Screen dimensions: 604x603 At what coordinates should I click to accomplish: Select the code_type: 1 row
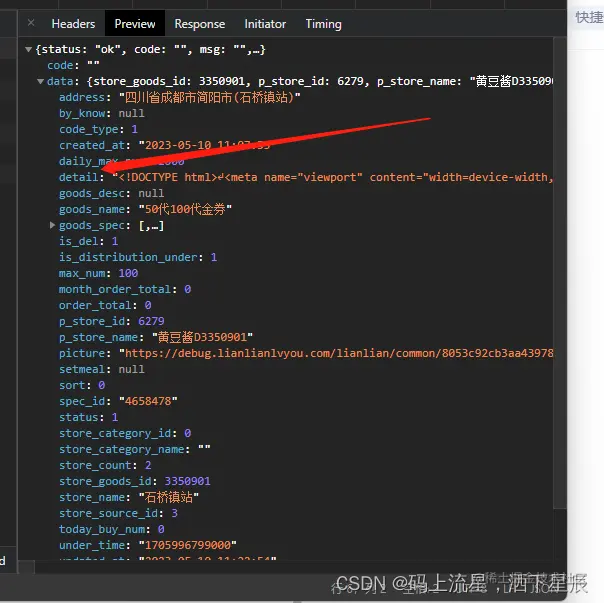[98, 129]
